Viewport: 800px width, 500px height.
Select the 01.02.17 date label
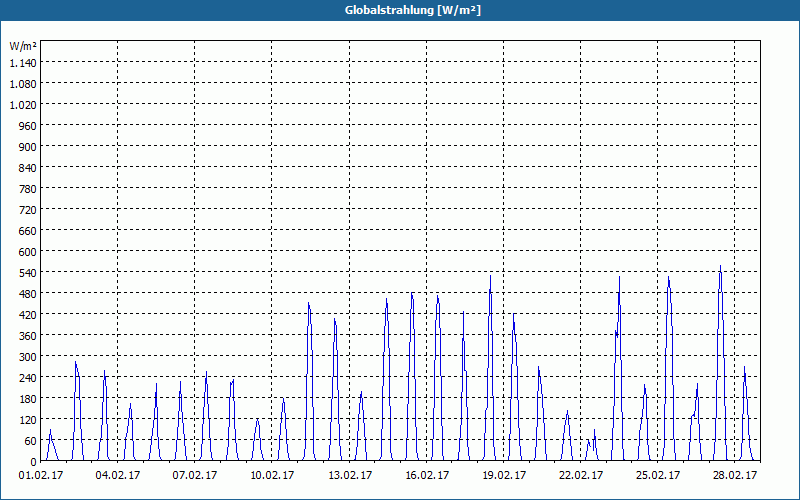[41, 475]
